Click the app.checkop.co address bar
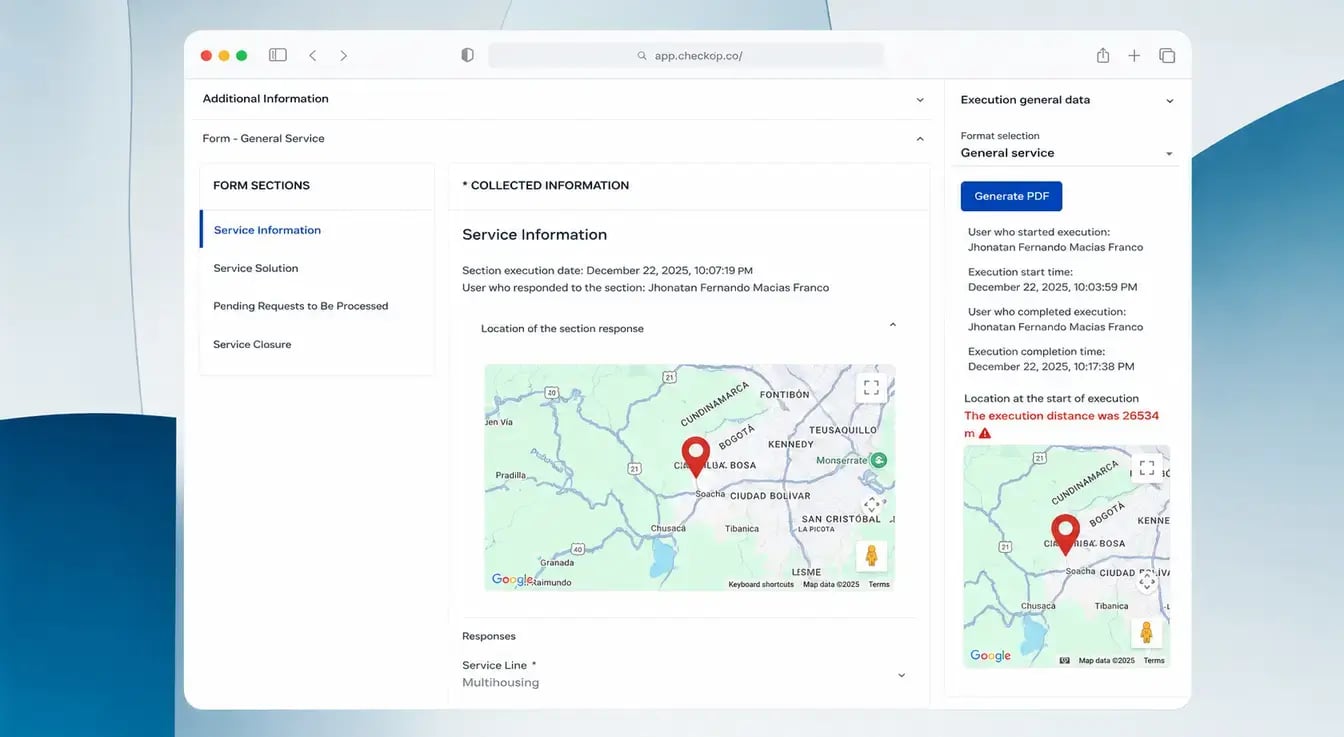 [686, 56]
